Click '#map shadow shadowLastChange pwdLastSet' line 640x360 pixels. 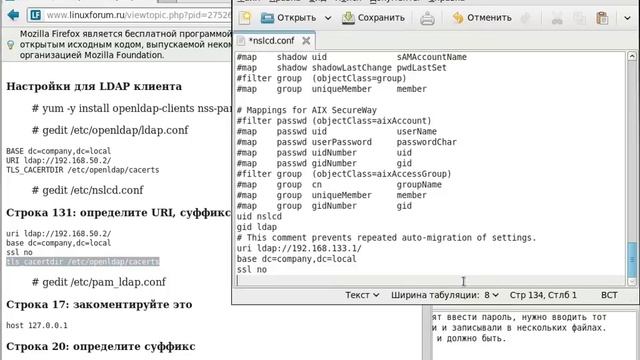(x=341, y=68)
